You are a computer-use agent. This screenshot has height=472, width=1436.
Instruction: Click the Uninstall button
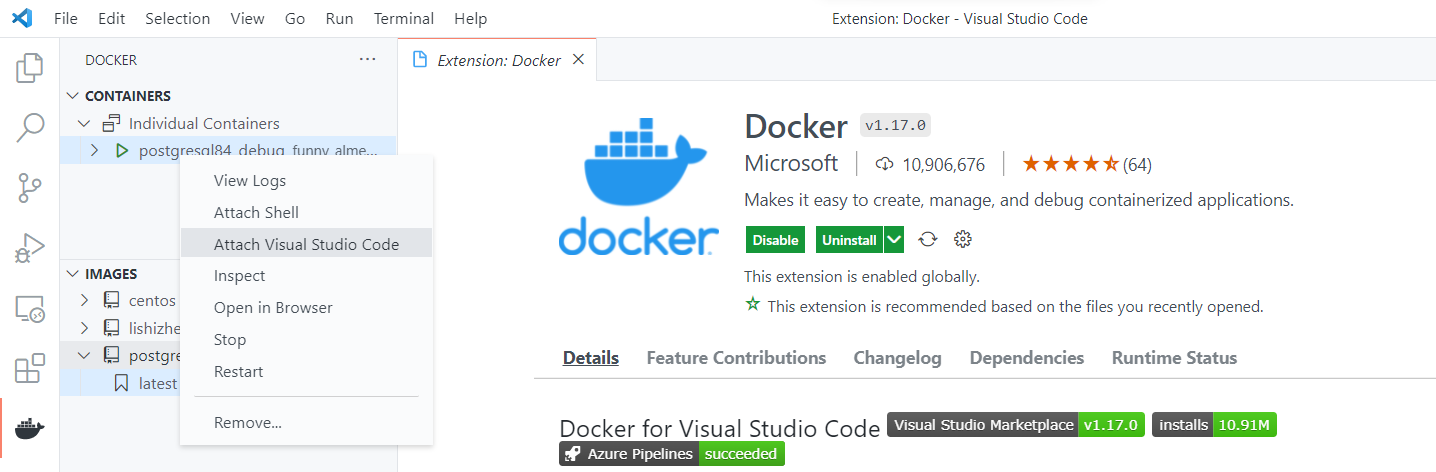pos(849,240)
